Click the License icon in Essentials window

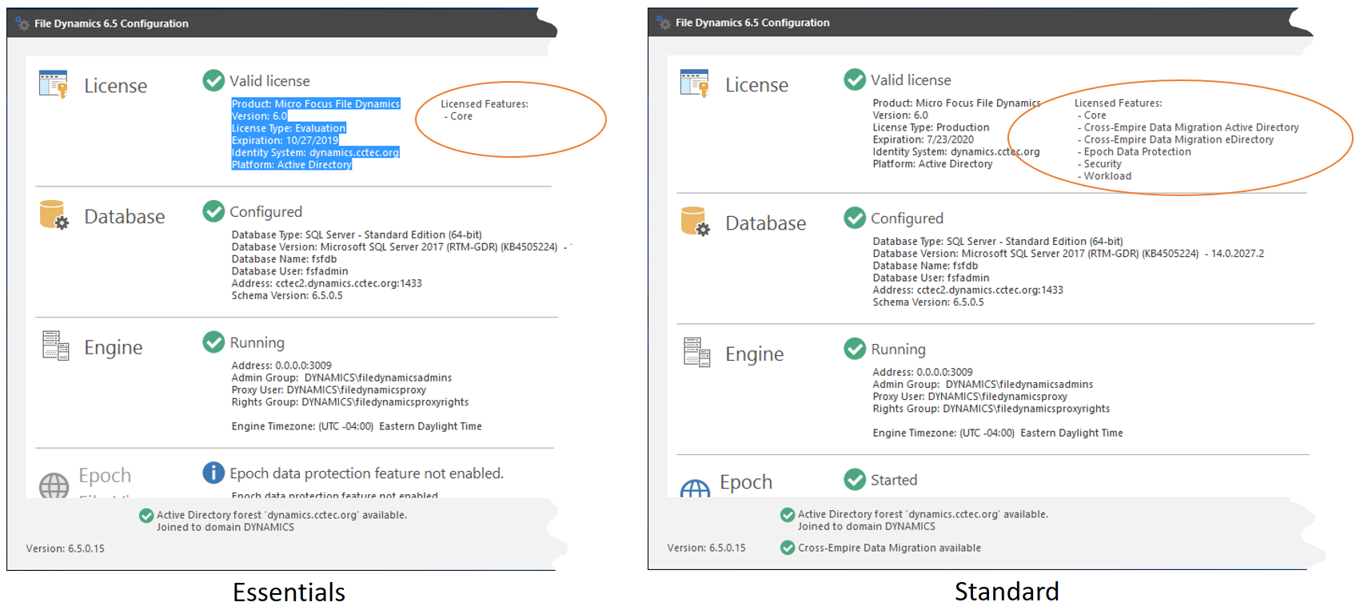pyautogui.click(x=54, y=84)
